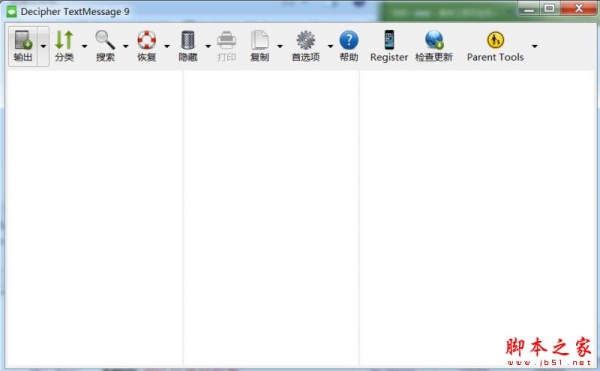Close the Decipher TextMessage window

(x=579, y=8)
